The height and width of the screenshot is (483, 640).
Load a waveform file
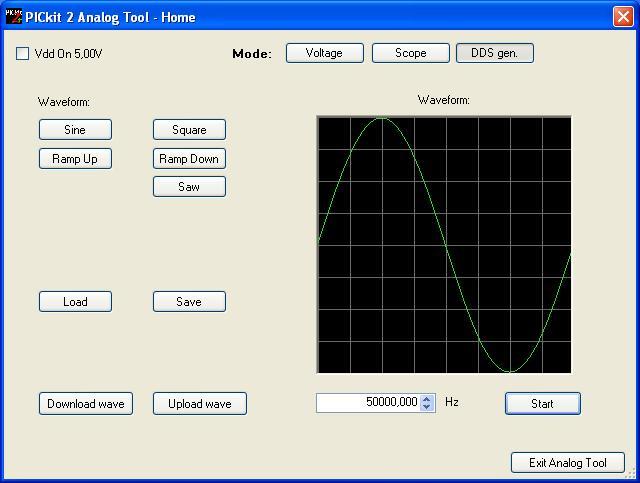tap(75, 302)
